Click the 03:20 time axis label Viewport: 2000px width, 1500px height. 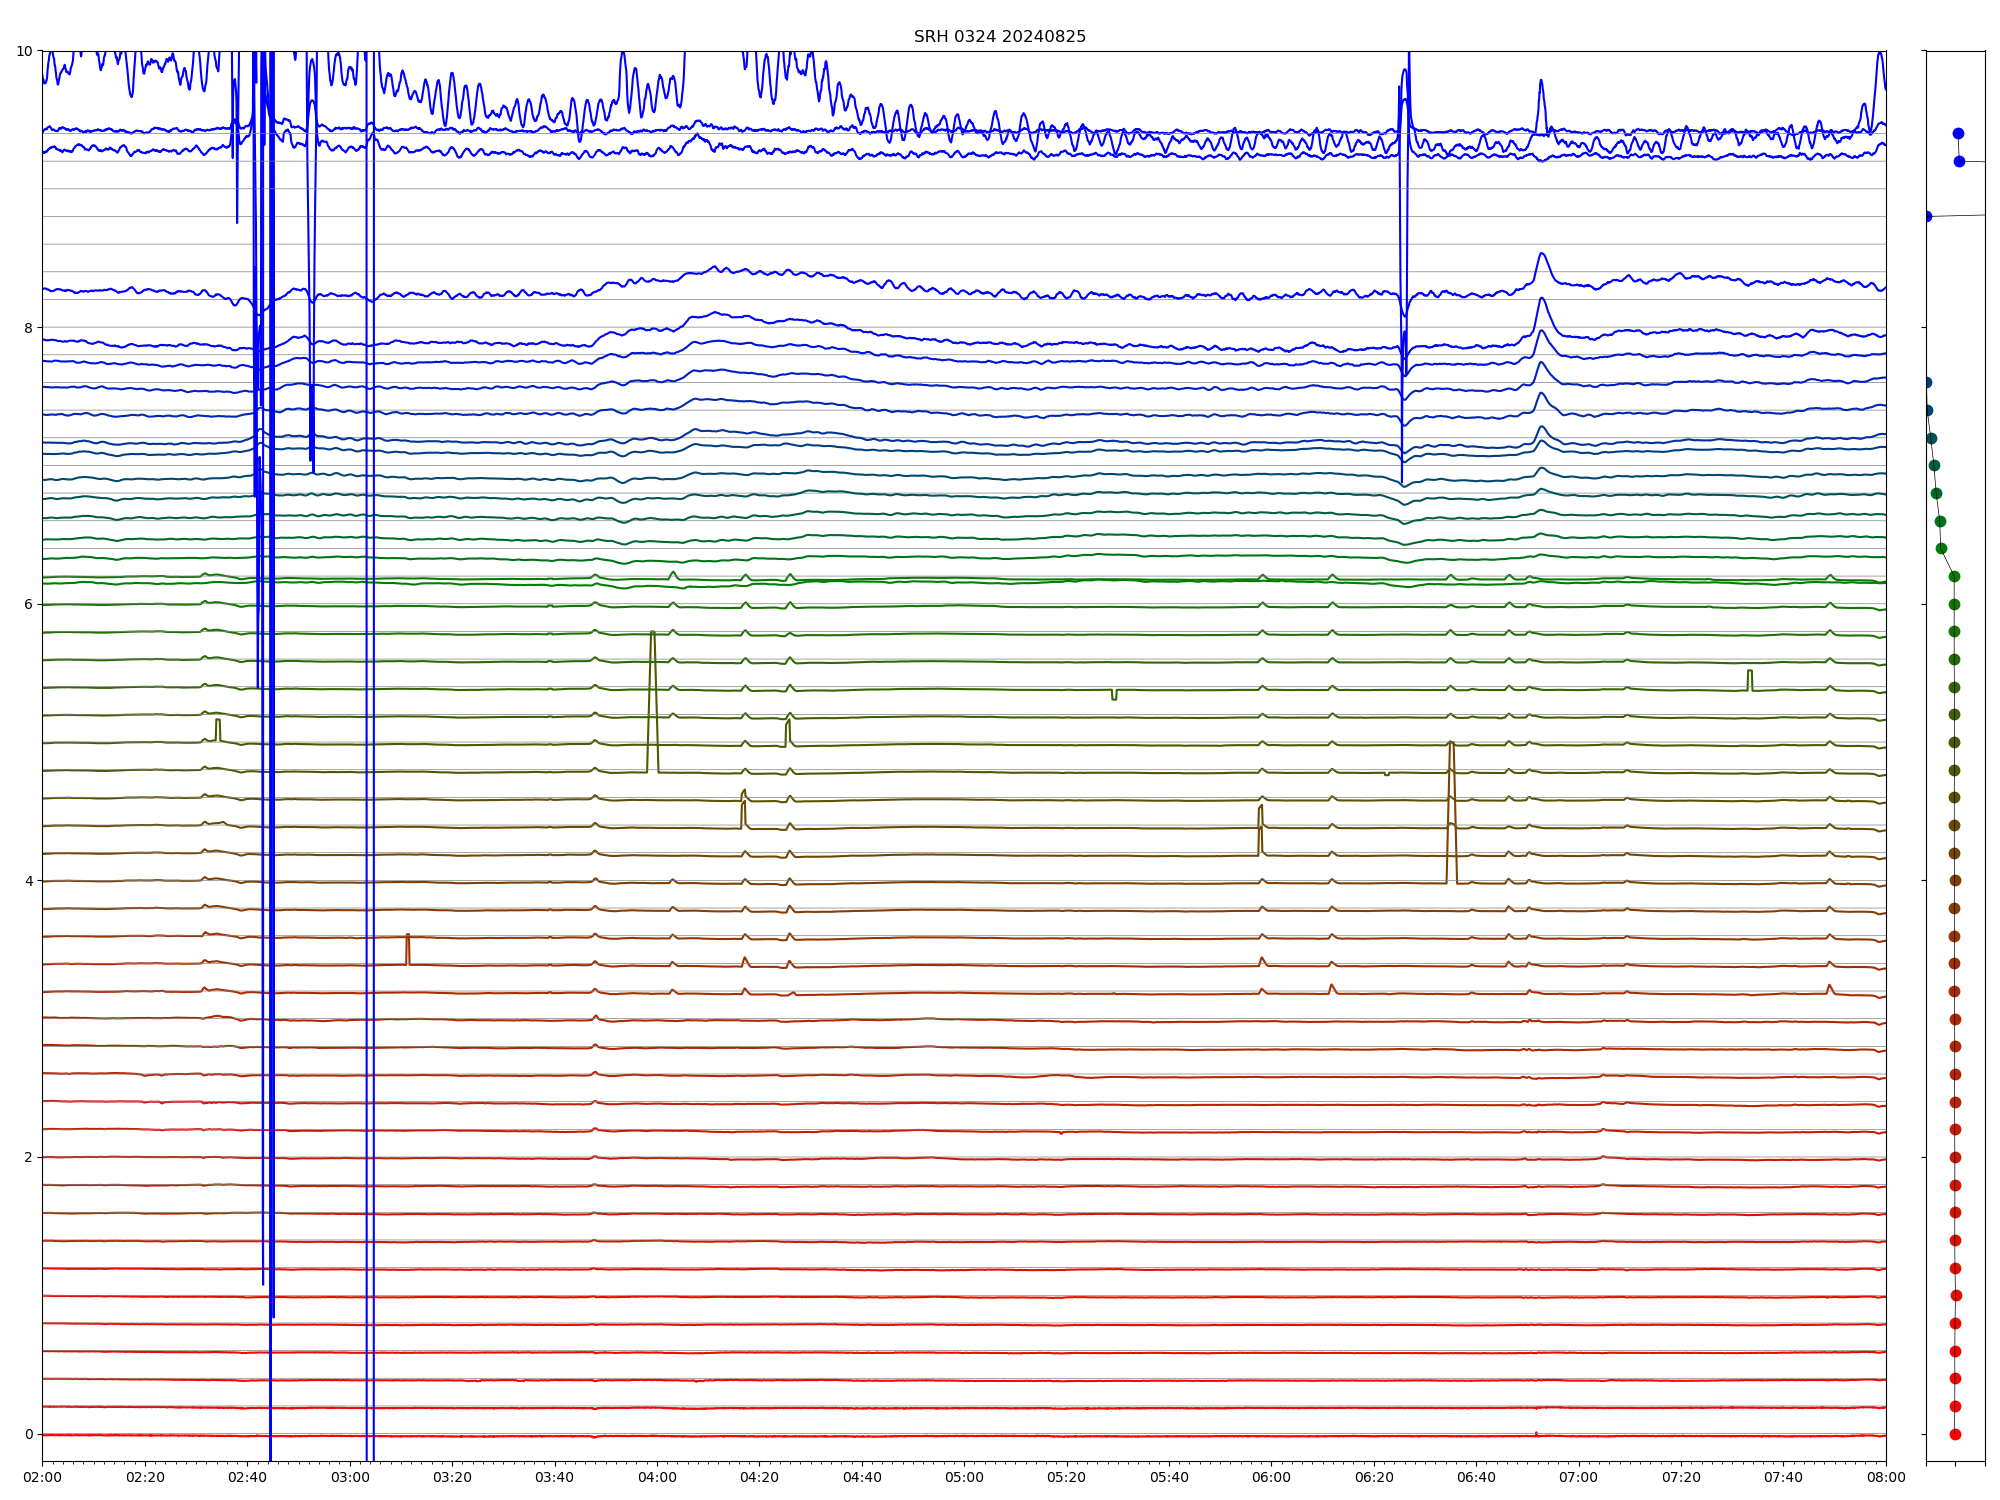click(452, 1477)
